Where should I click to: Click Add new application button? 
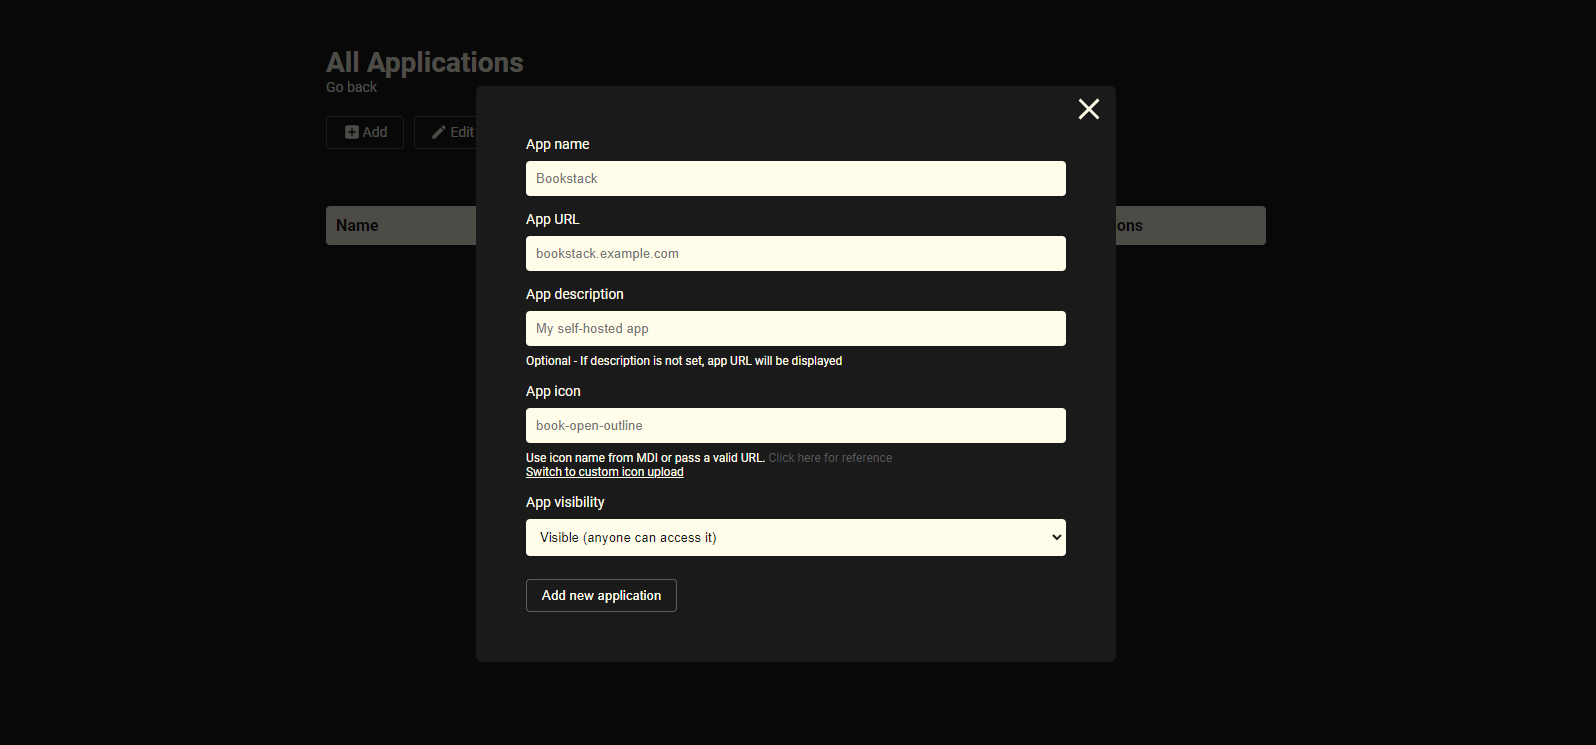(601, 595)
